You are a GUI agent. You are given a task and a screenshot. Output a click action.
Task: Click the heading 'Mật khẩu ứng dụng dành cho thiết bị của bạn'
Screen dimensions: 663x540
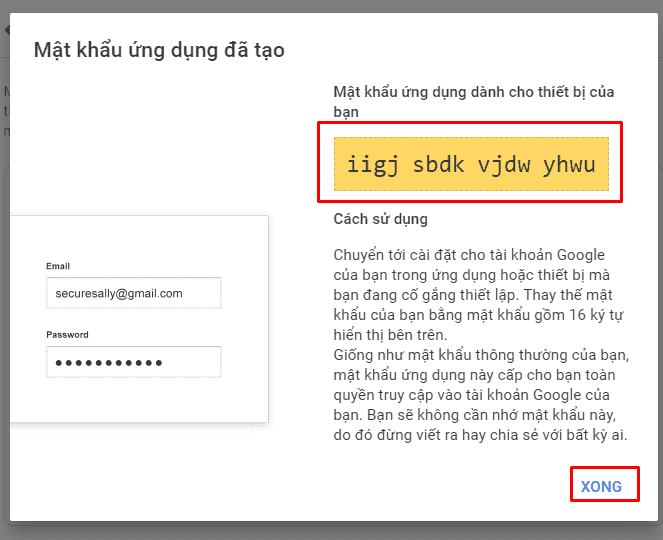point(474,102)
